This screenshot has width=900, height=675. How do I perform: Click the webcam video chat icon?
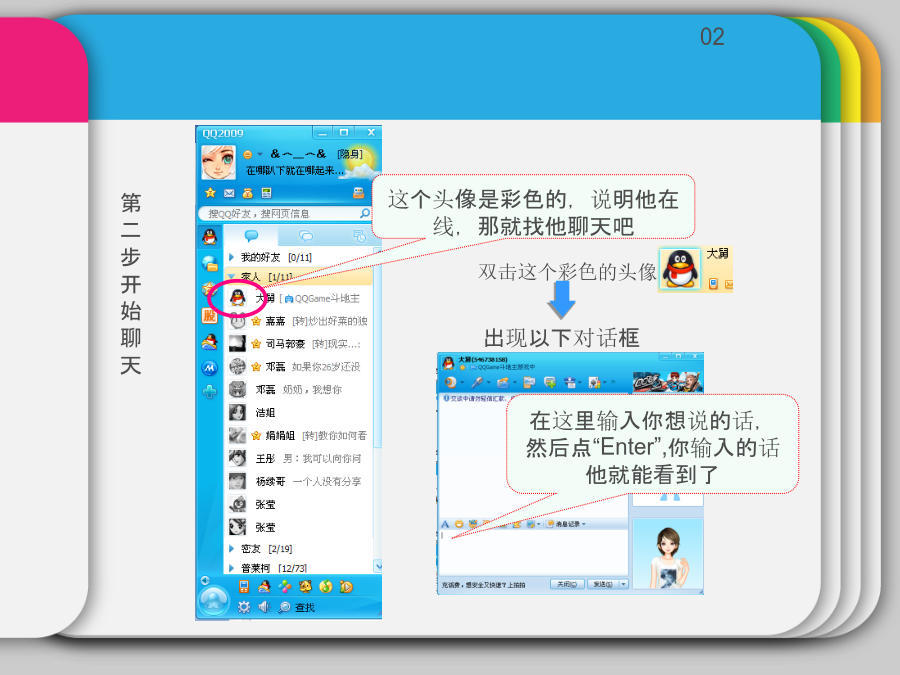(452, 382)
